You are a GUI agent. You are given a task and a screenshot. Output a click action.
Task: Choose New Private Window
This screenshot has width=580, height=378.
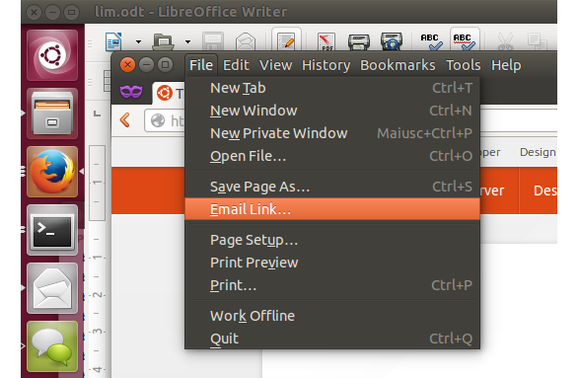(332, 133)
